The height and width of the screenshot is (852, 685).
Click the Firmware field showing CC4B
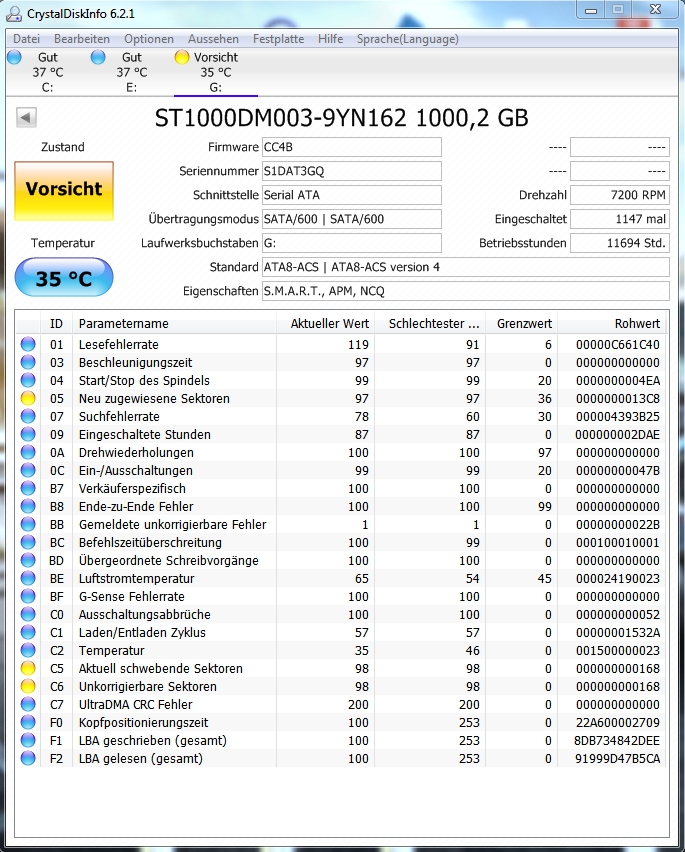point(352,147)
